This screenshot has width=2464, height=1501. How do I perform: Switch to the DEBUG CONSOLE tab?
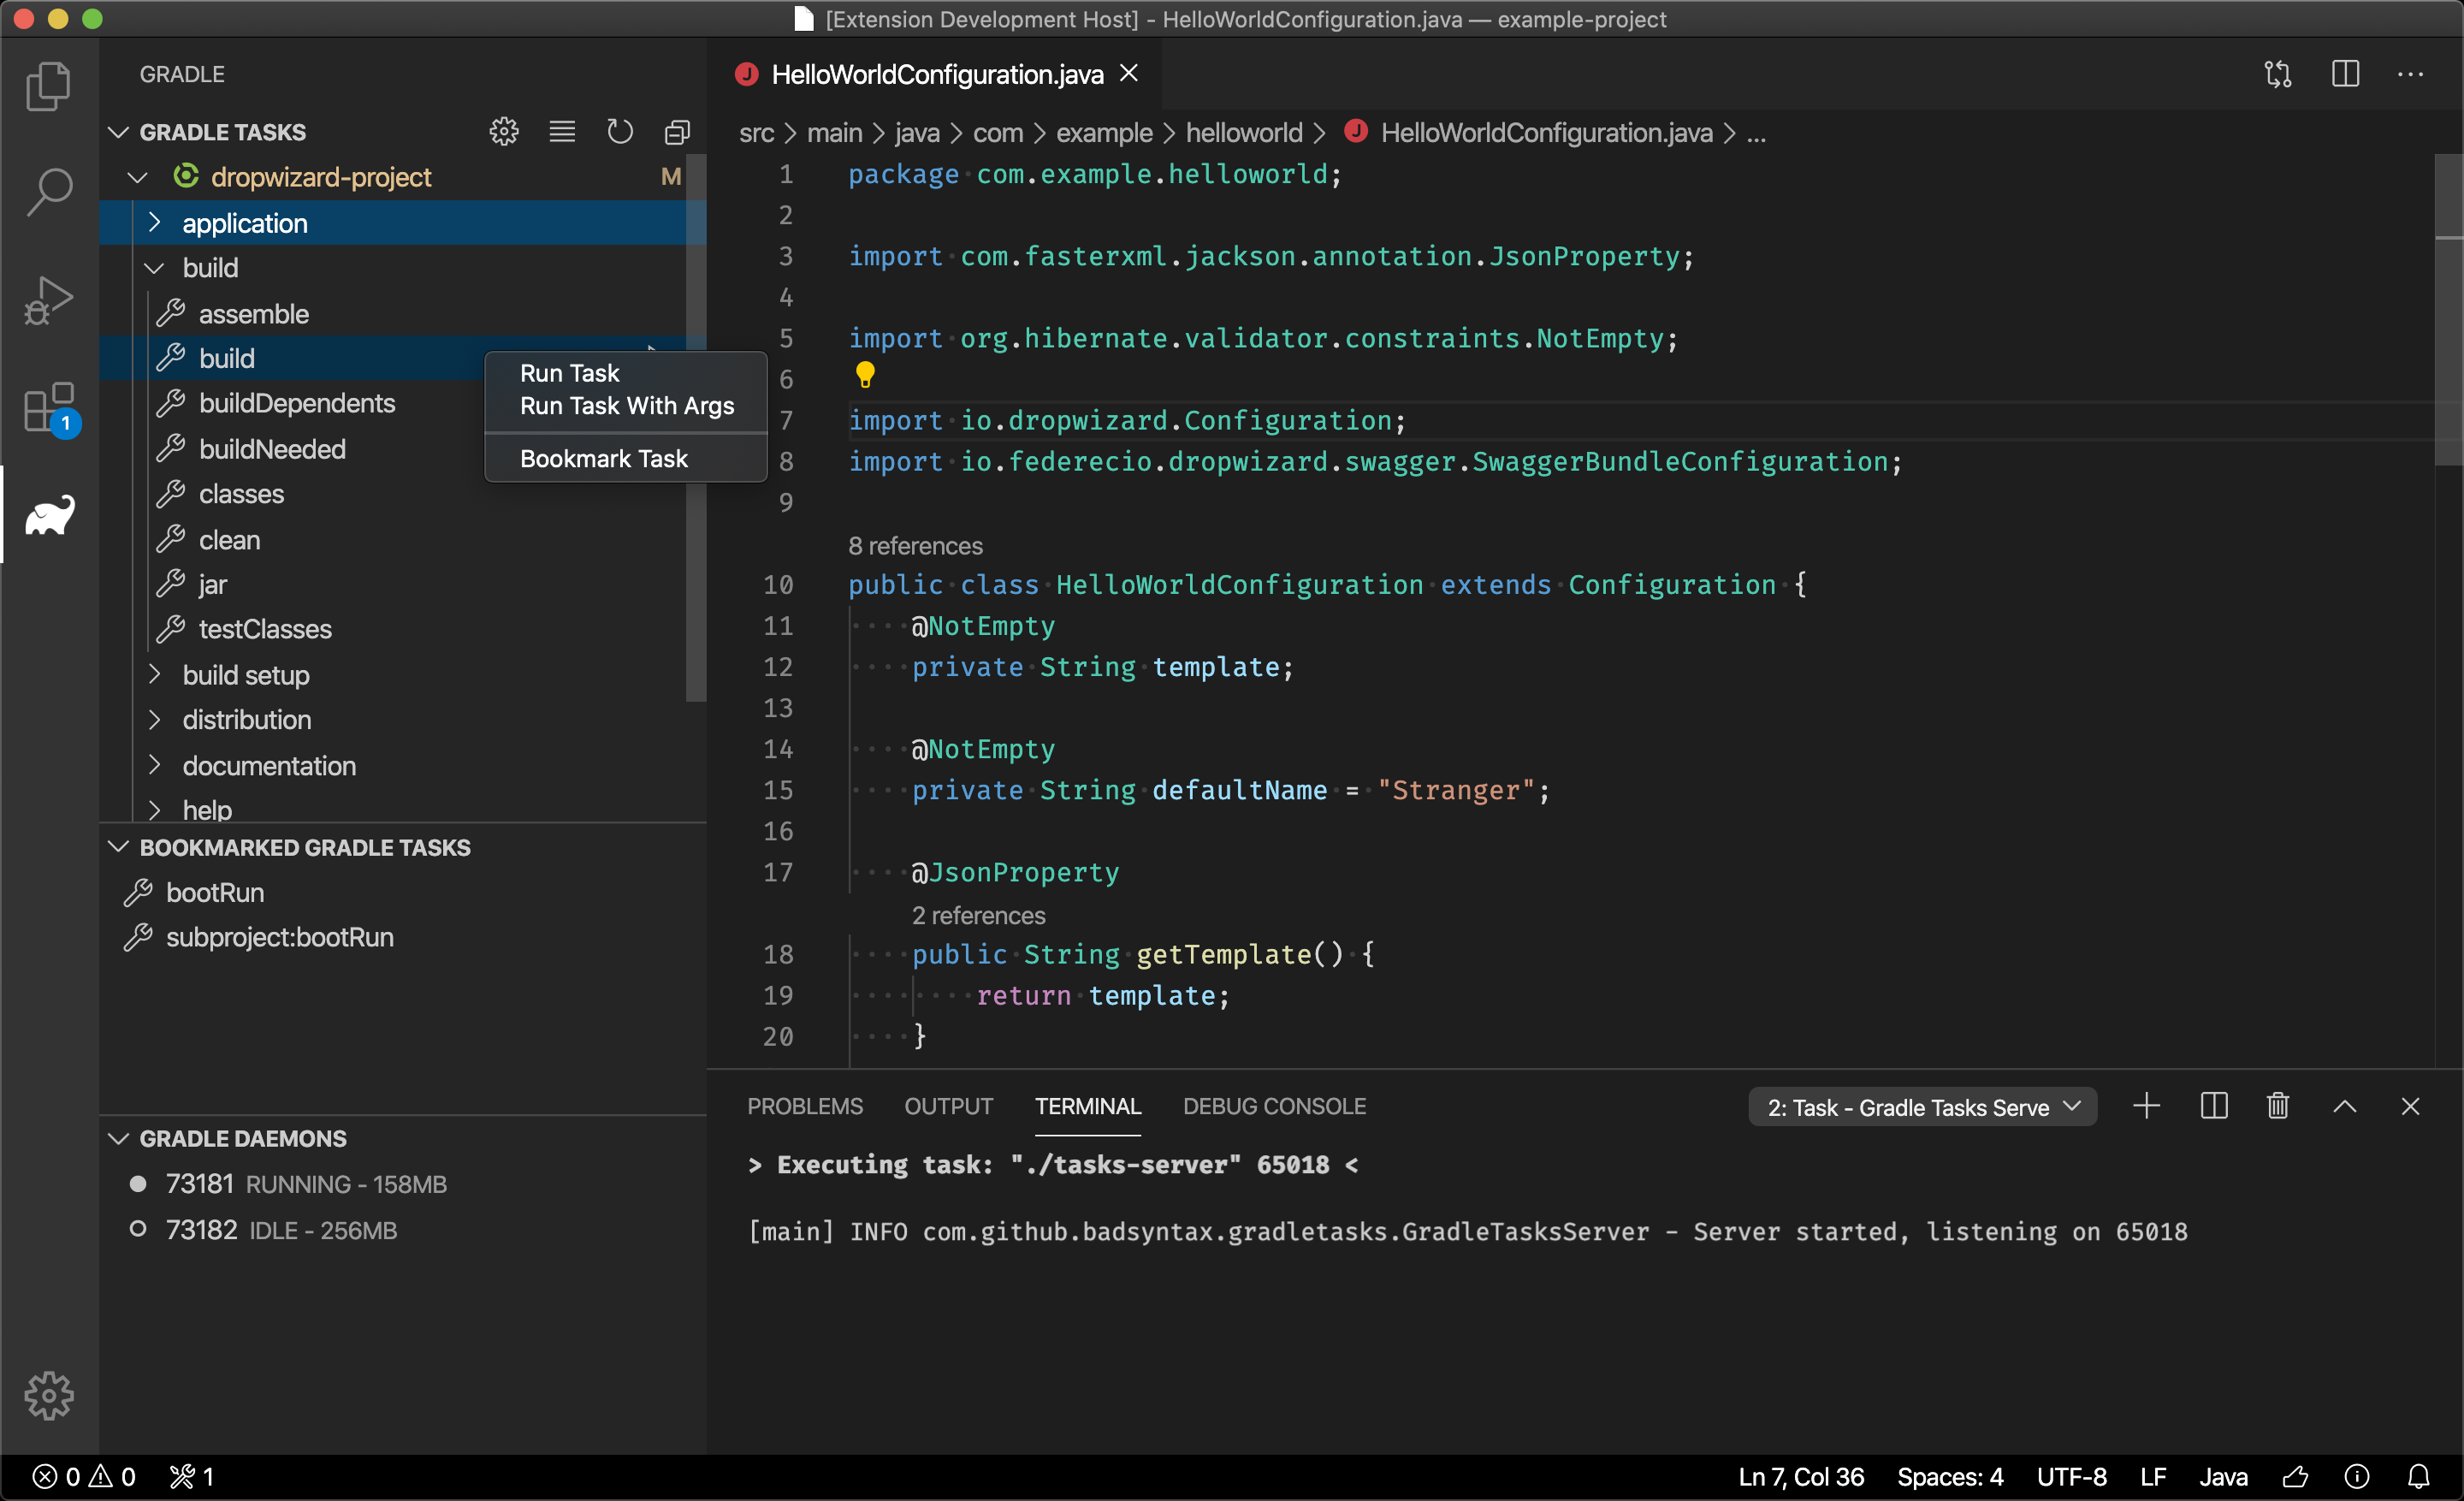tap(1274, 1106)
